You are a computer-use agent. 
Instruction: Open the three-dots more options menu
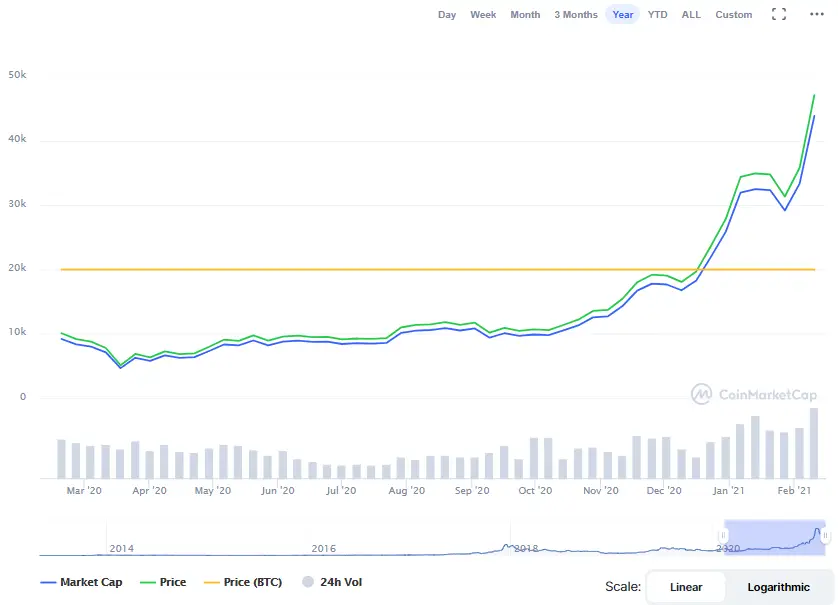point(817,14)
